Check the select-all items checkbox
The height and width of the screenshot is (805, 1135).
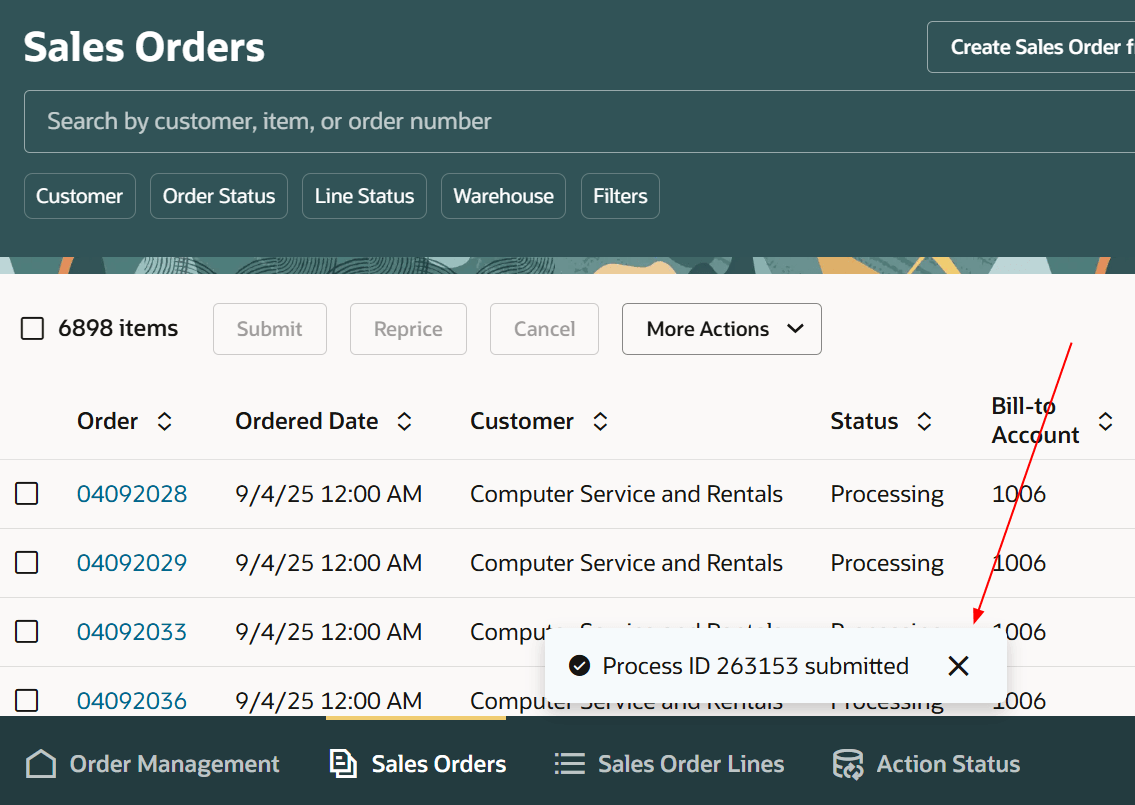31,327
